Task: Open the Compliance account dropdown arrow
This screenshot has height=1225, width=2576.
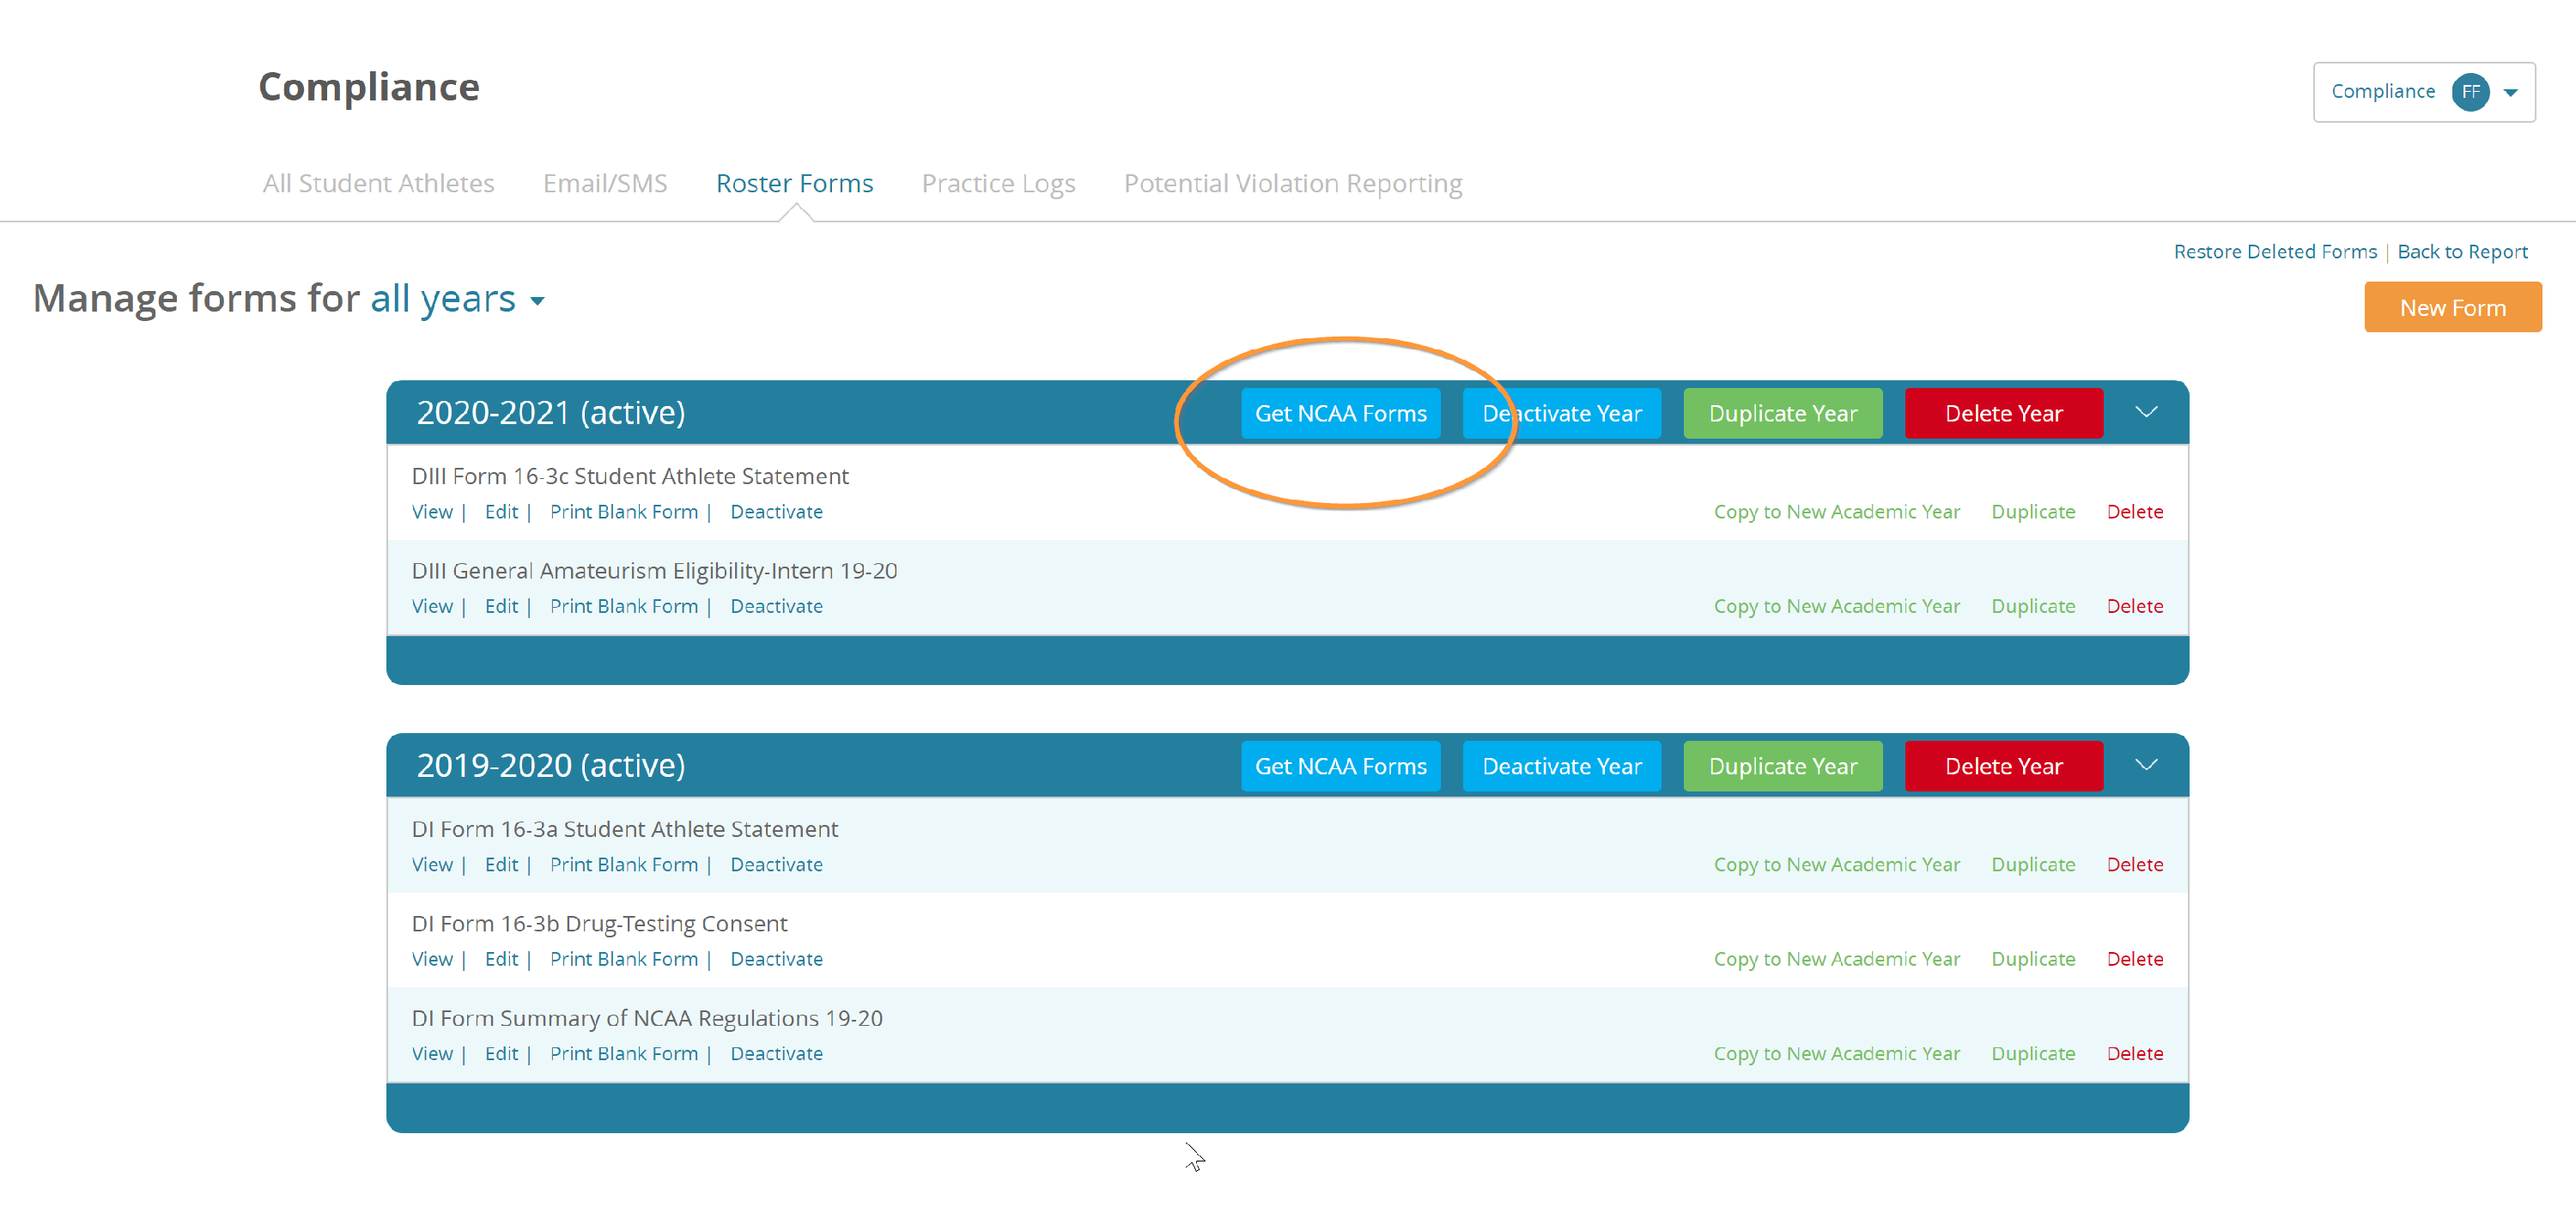Action: [2510, 93]
